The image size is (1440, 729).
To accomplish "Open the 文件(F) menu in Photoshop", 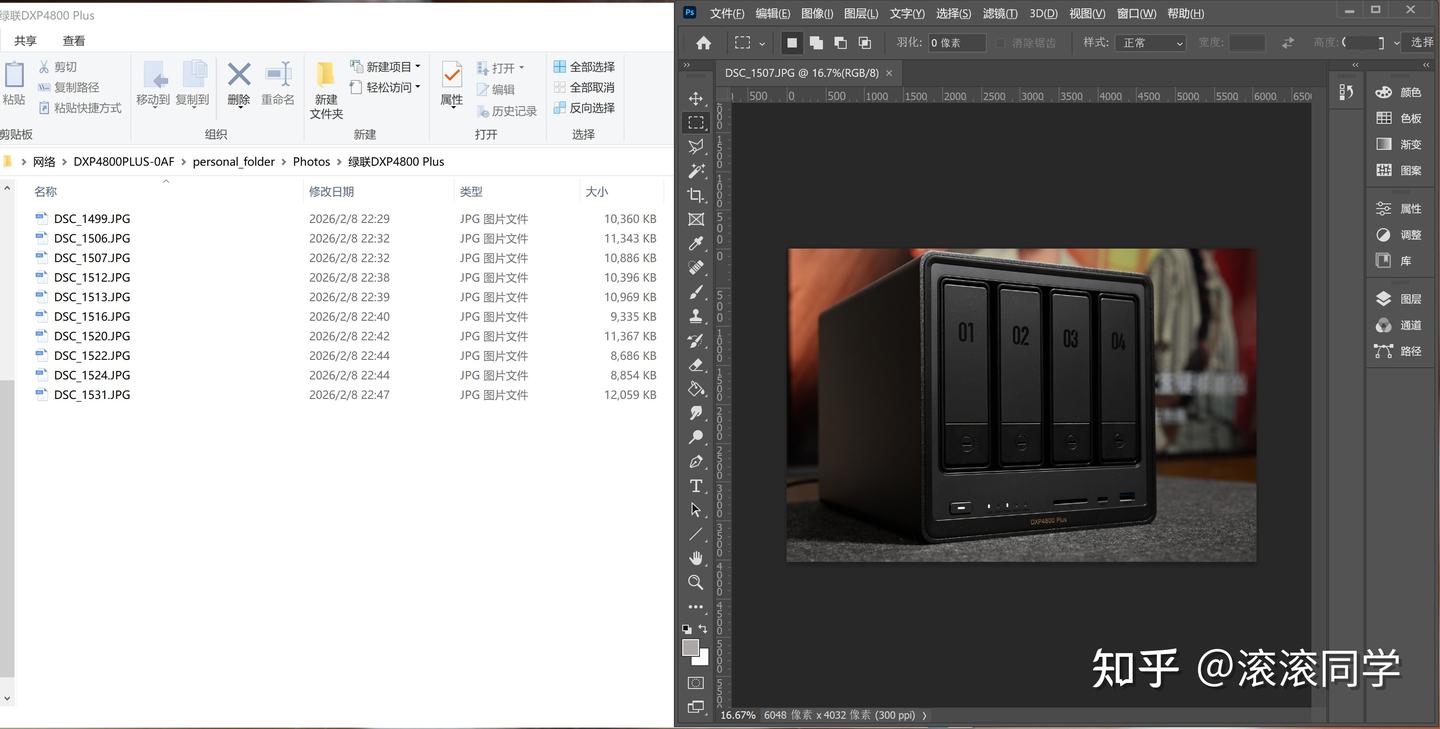I will coord(727,13).
